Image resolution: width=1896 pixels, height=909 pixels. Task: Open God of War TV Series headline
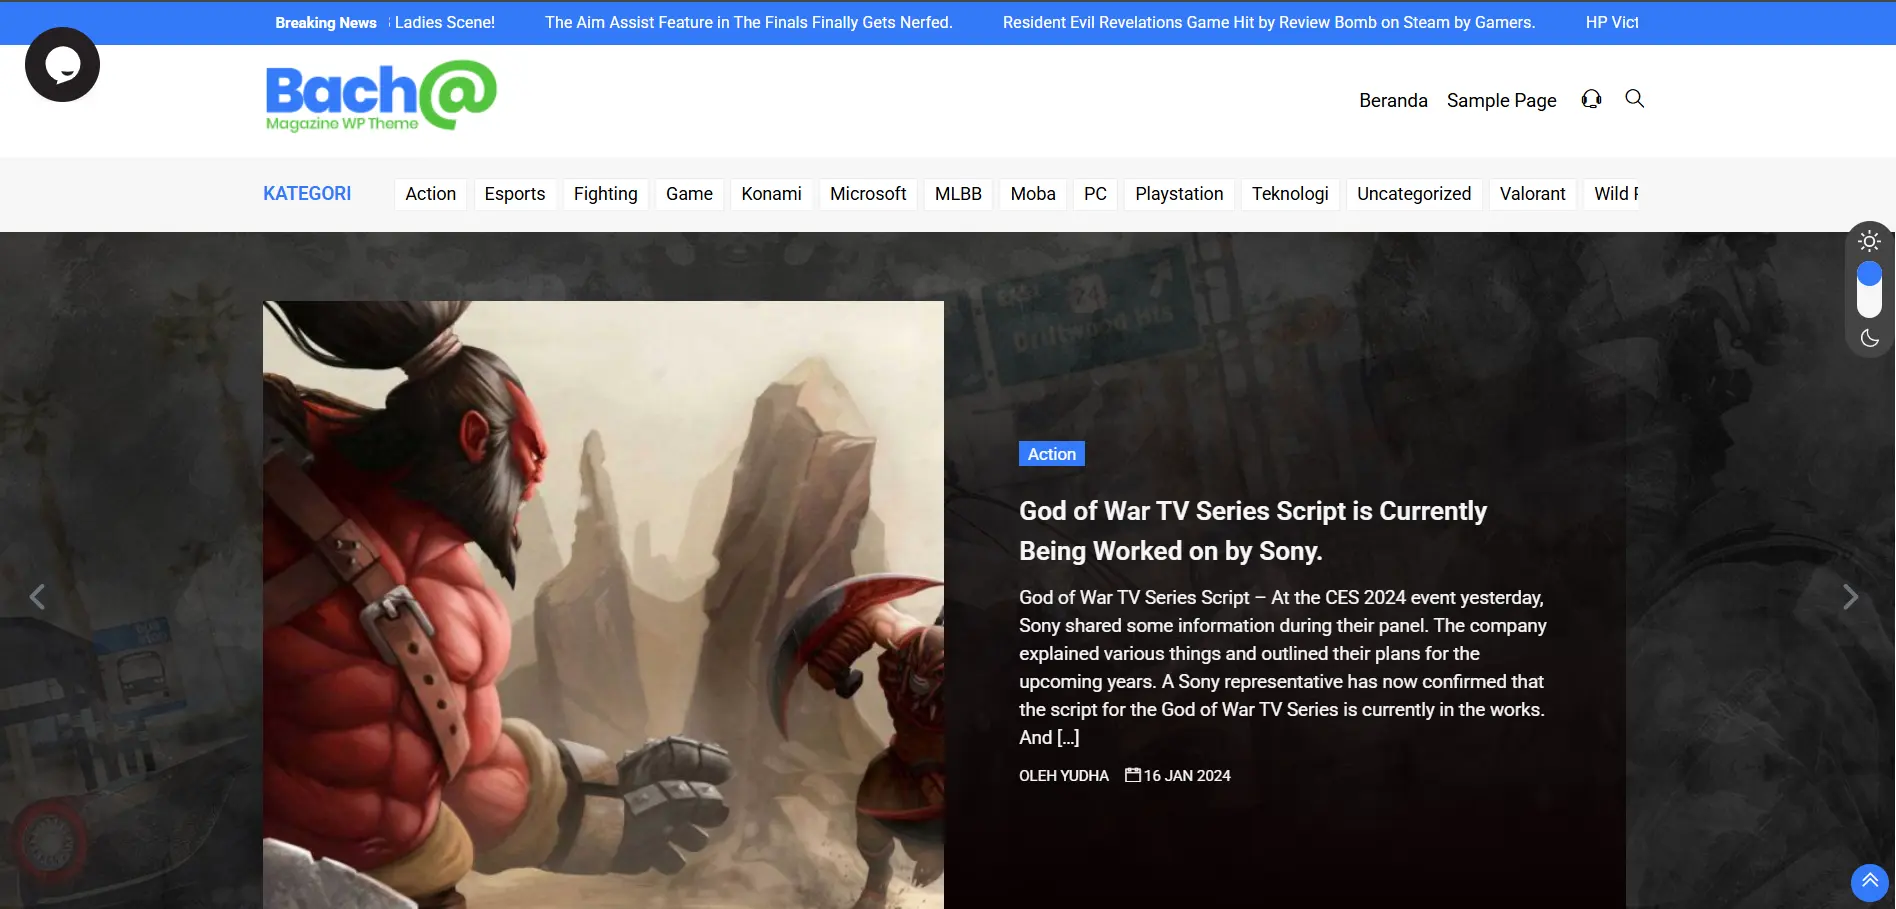point(1252,531)
